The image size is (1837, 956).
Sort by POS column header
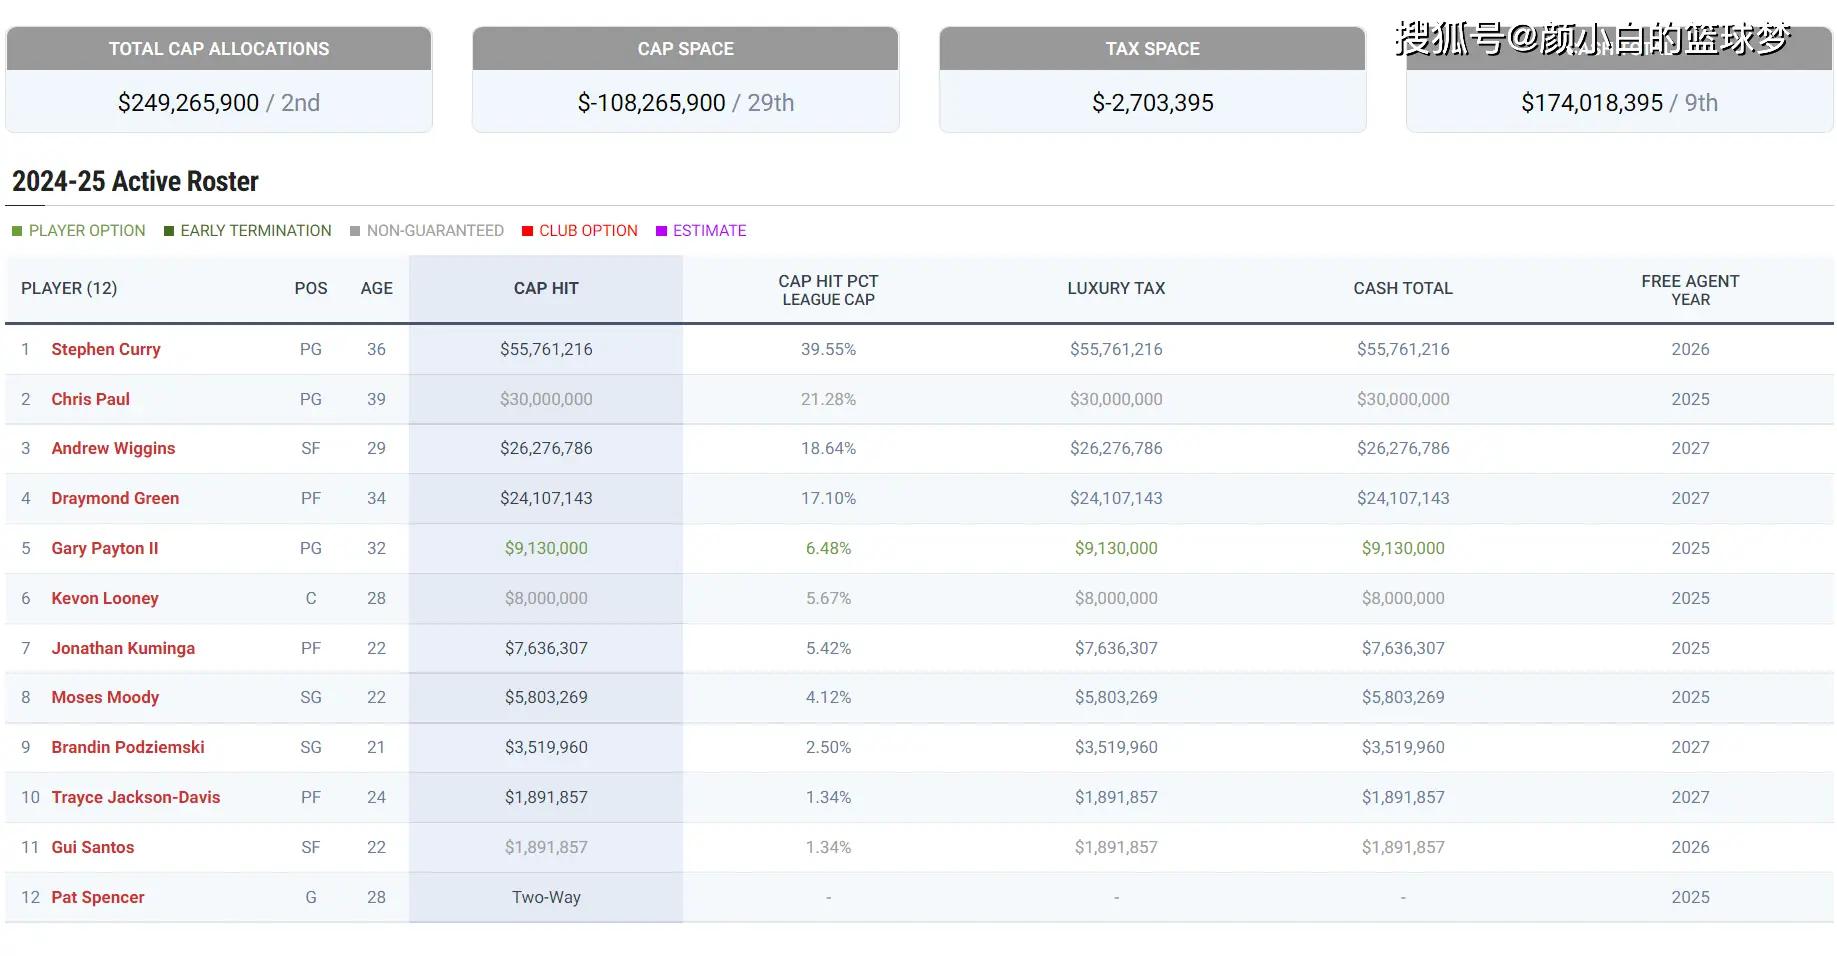coord(311,288)
